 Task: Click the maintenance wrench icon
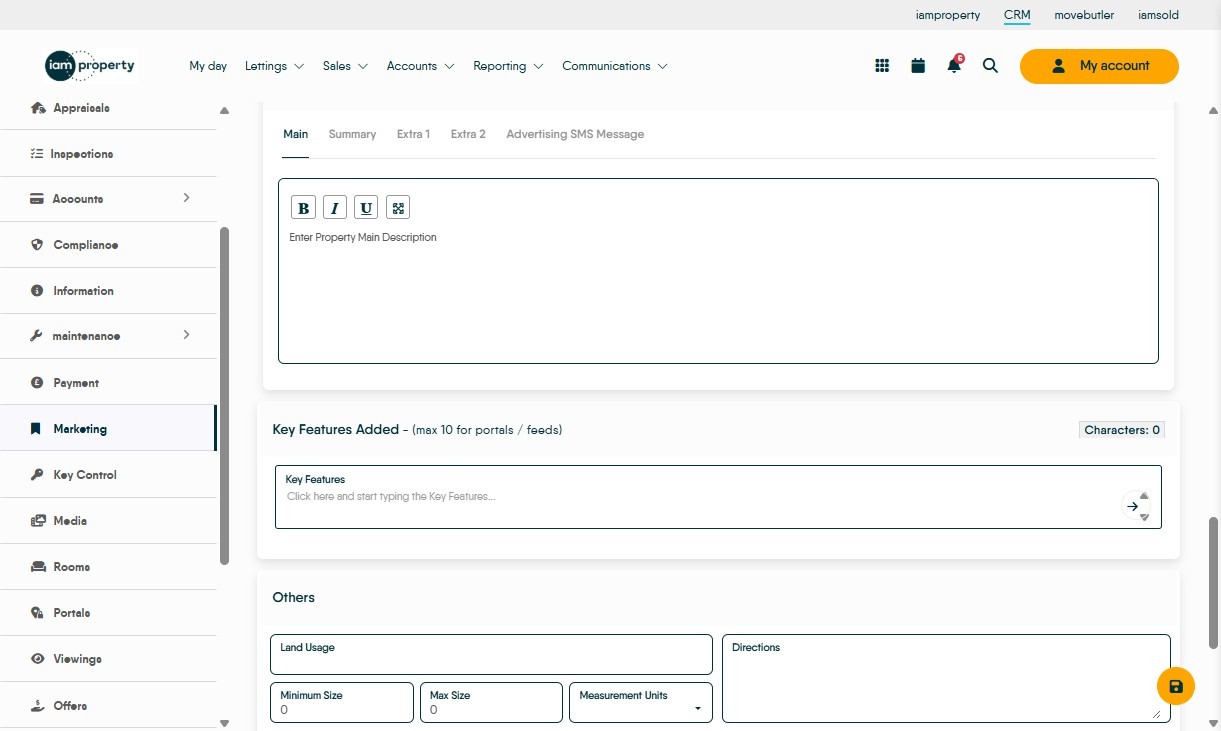tap(37, 336)
